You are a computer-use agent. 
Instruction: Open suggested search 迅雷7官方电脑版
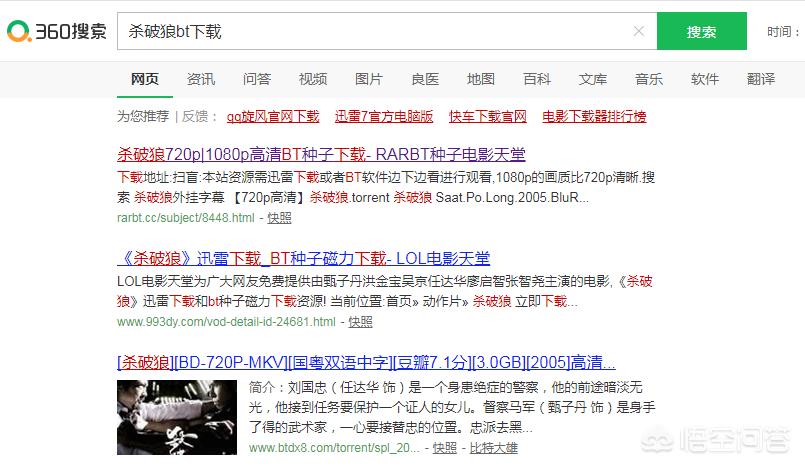coord(384,116)
